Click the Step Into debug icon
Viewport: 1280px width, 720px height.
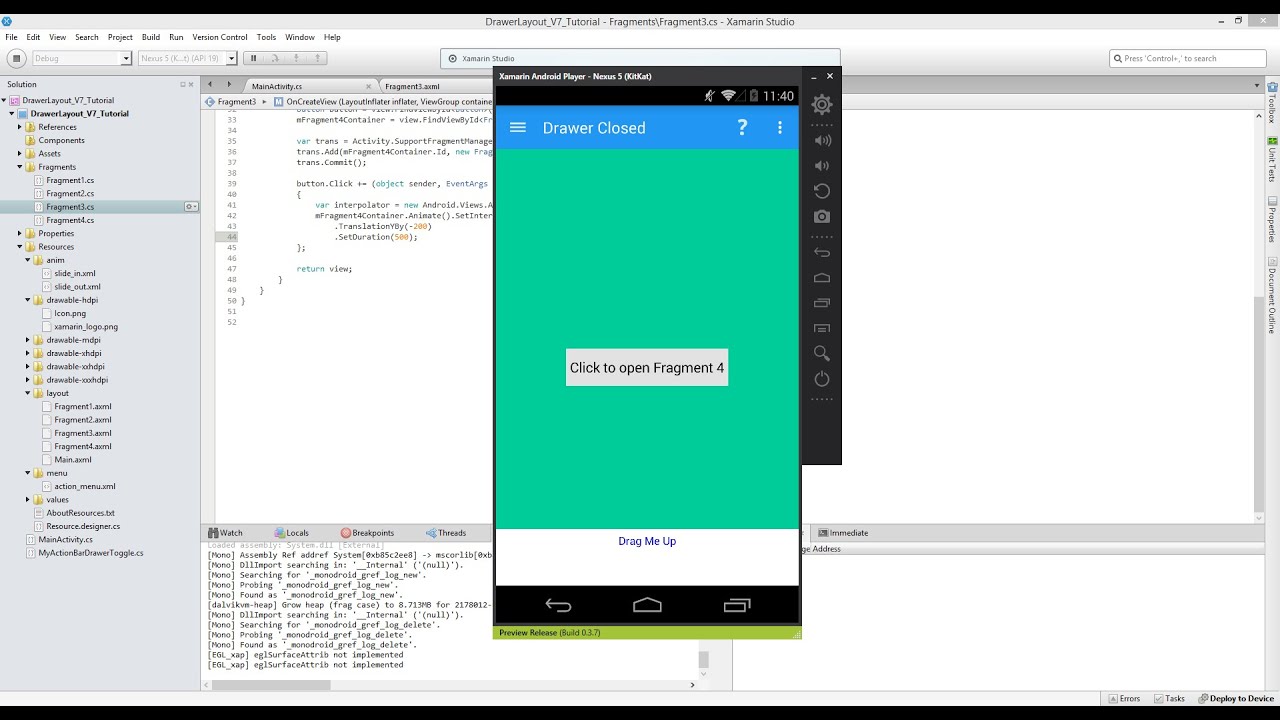click(x=297, y=58)
